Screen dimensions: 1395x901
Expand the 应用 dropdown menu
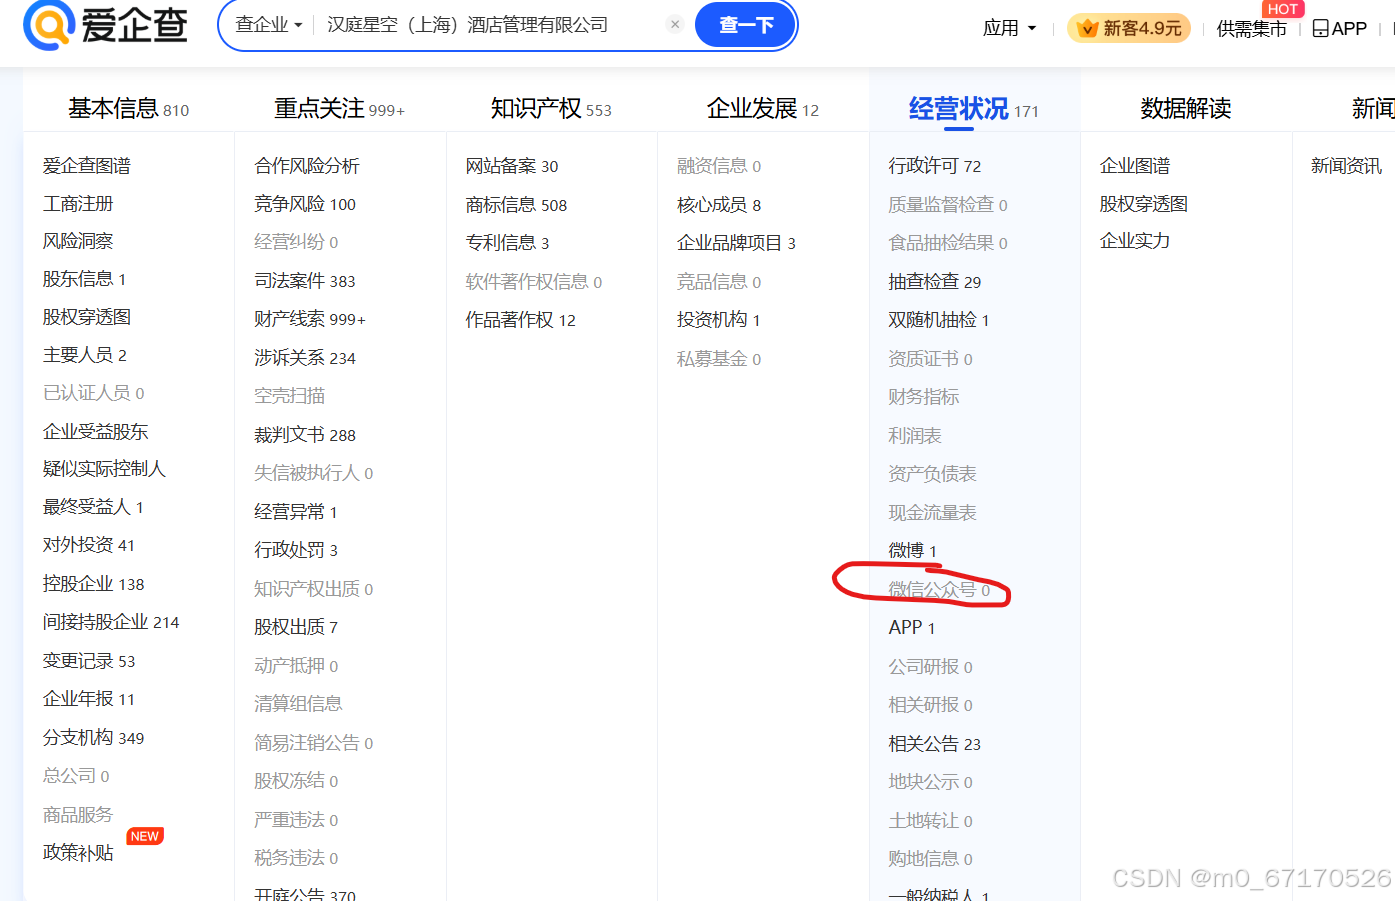[x=1009, y=29]
